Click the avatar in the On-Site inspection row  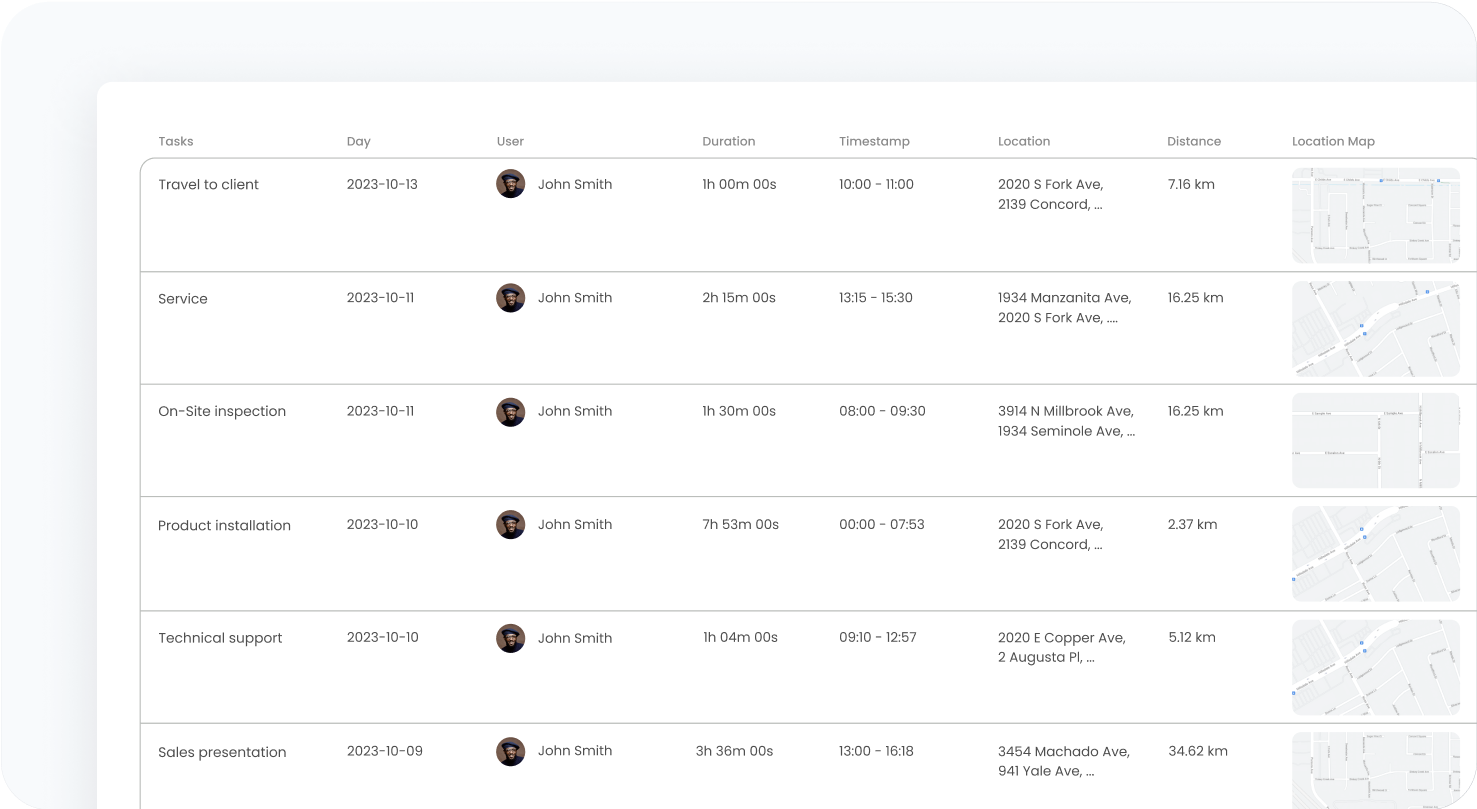click(510, 411)
